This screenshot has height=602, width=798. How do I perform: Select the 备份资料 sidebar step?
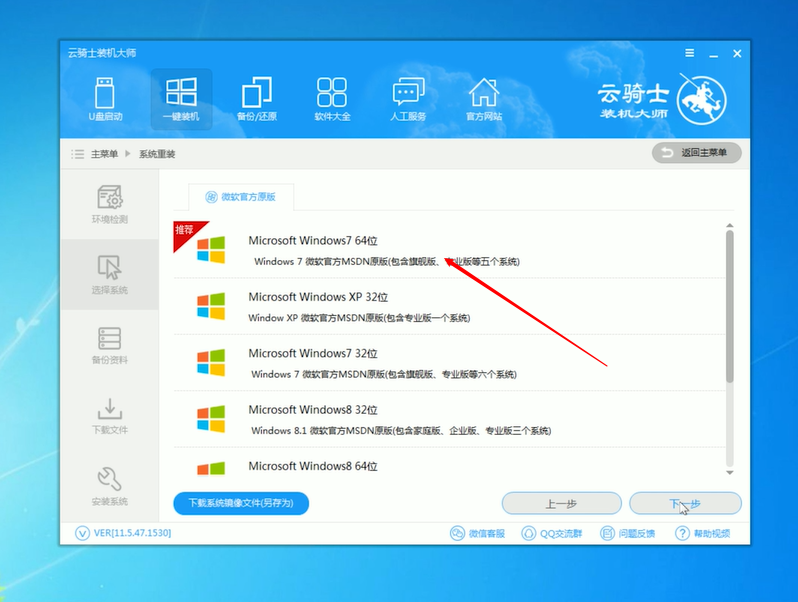[109, 346]
